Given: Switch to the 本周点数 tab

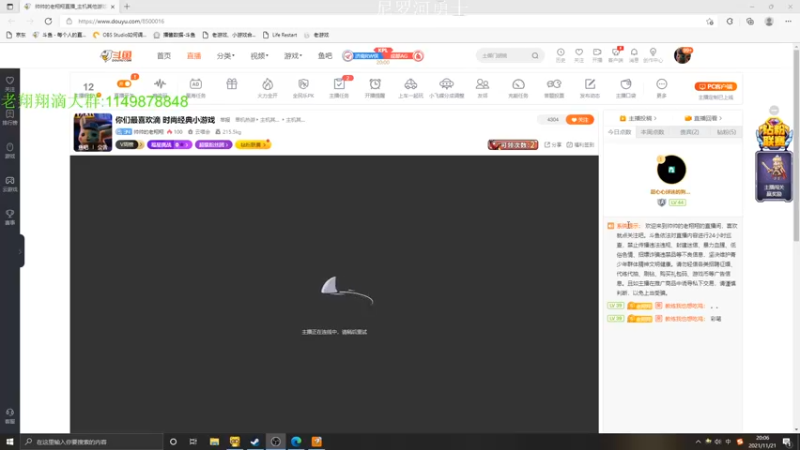Looking at the screenshot, I should [x=652, y=132].
